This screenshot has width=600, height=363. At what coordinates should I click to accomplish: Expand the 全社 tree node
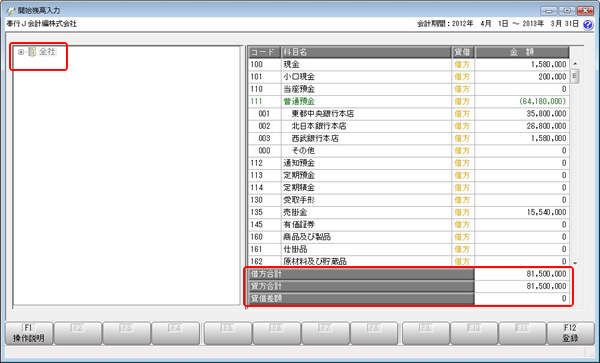click(21, 52)
